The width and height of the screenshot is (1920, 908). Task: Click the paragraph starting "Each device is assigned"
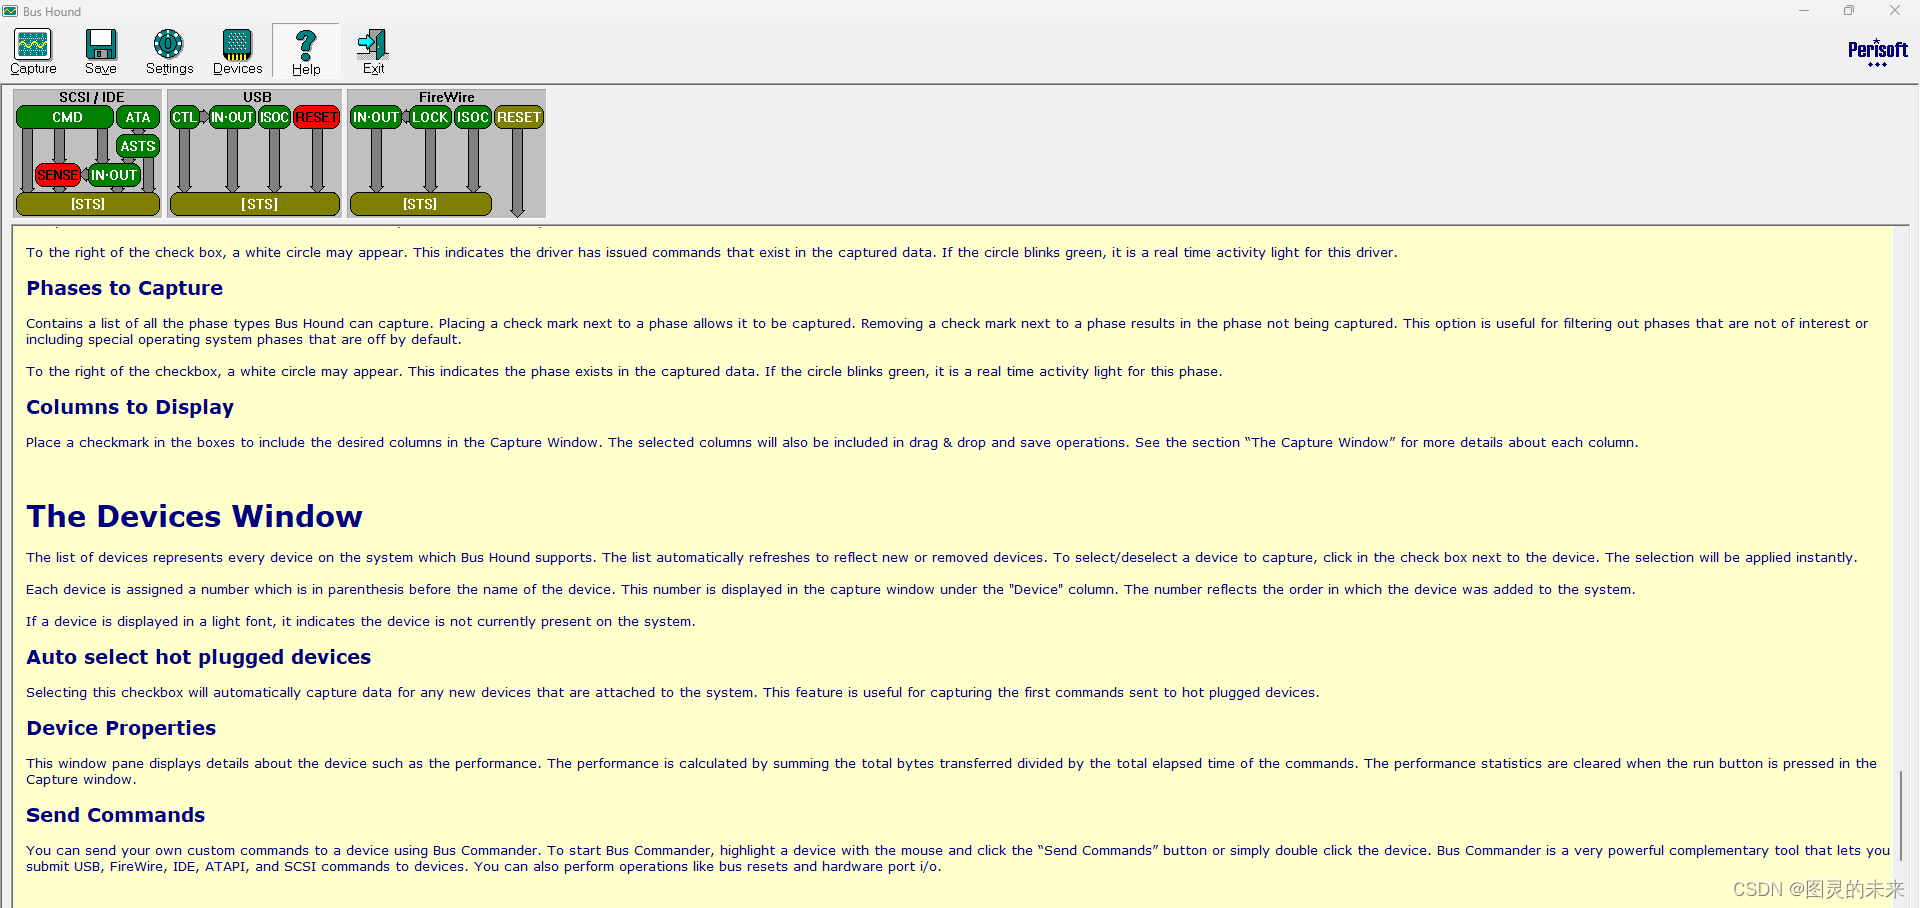coord(831,590)
